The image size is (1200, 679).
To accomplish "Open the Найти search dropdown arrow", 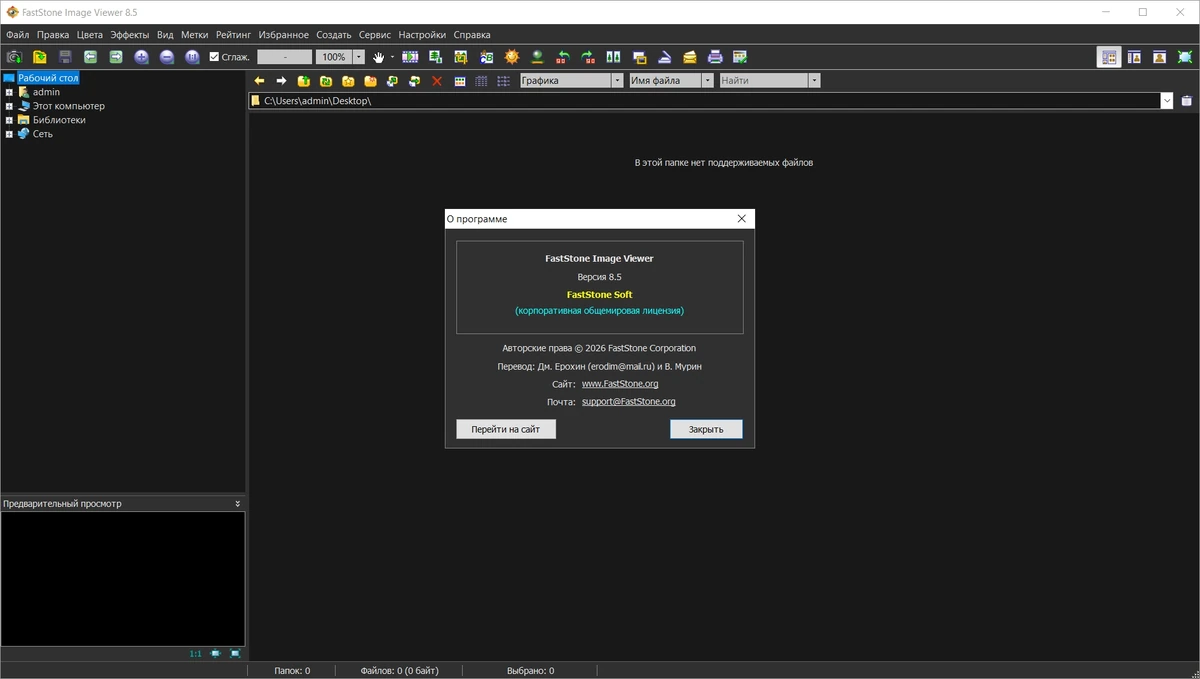I will pyautogui.click(x=815, y=81).
